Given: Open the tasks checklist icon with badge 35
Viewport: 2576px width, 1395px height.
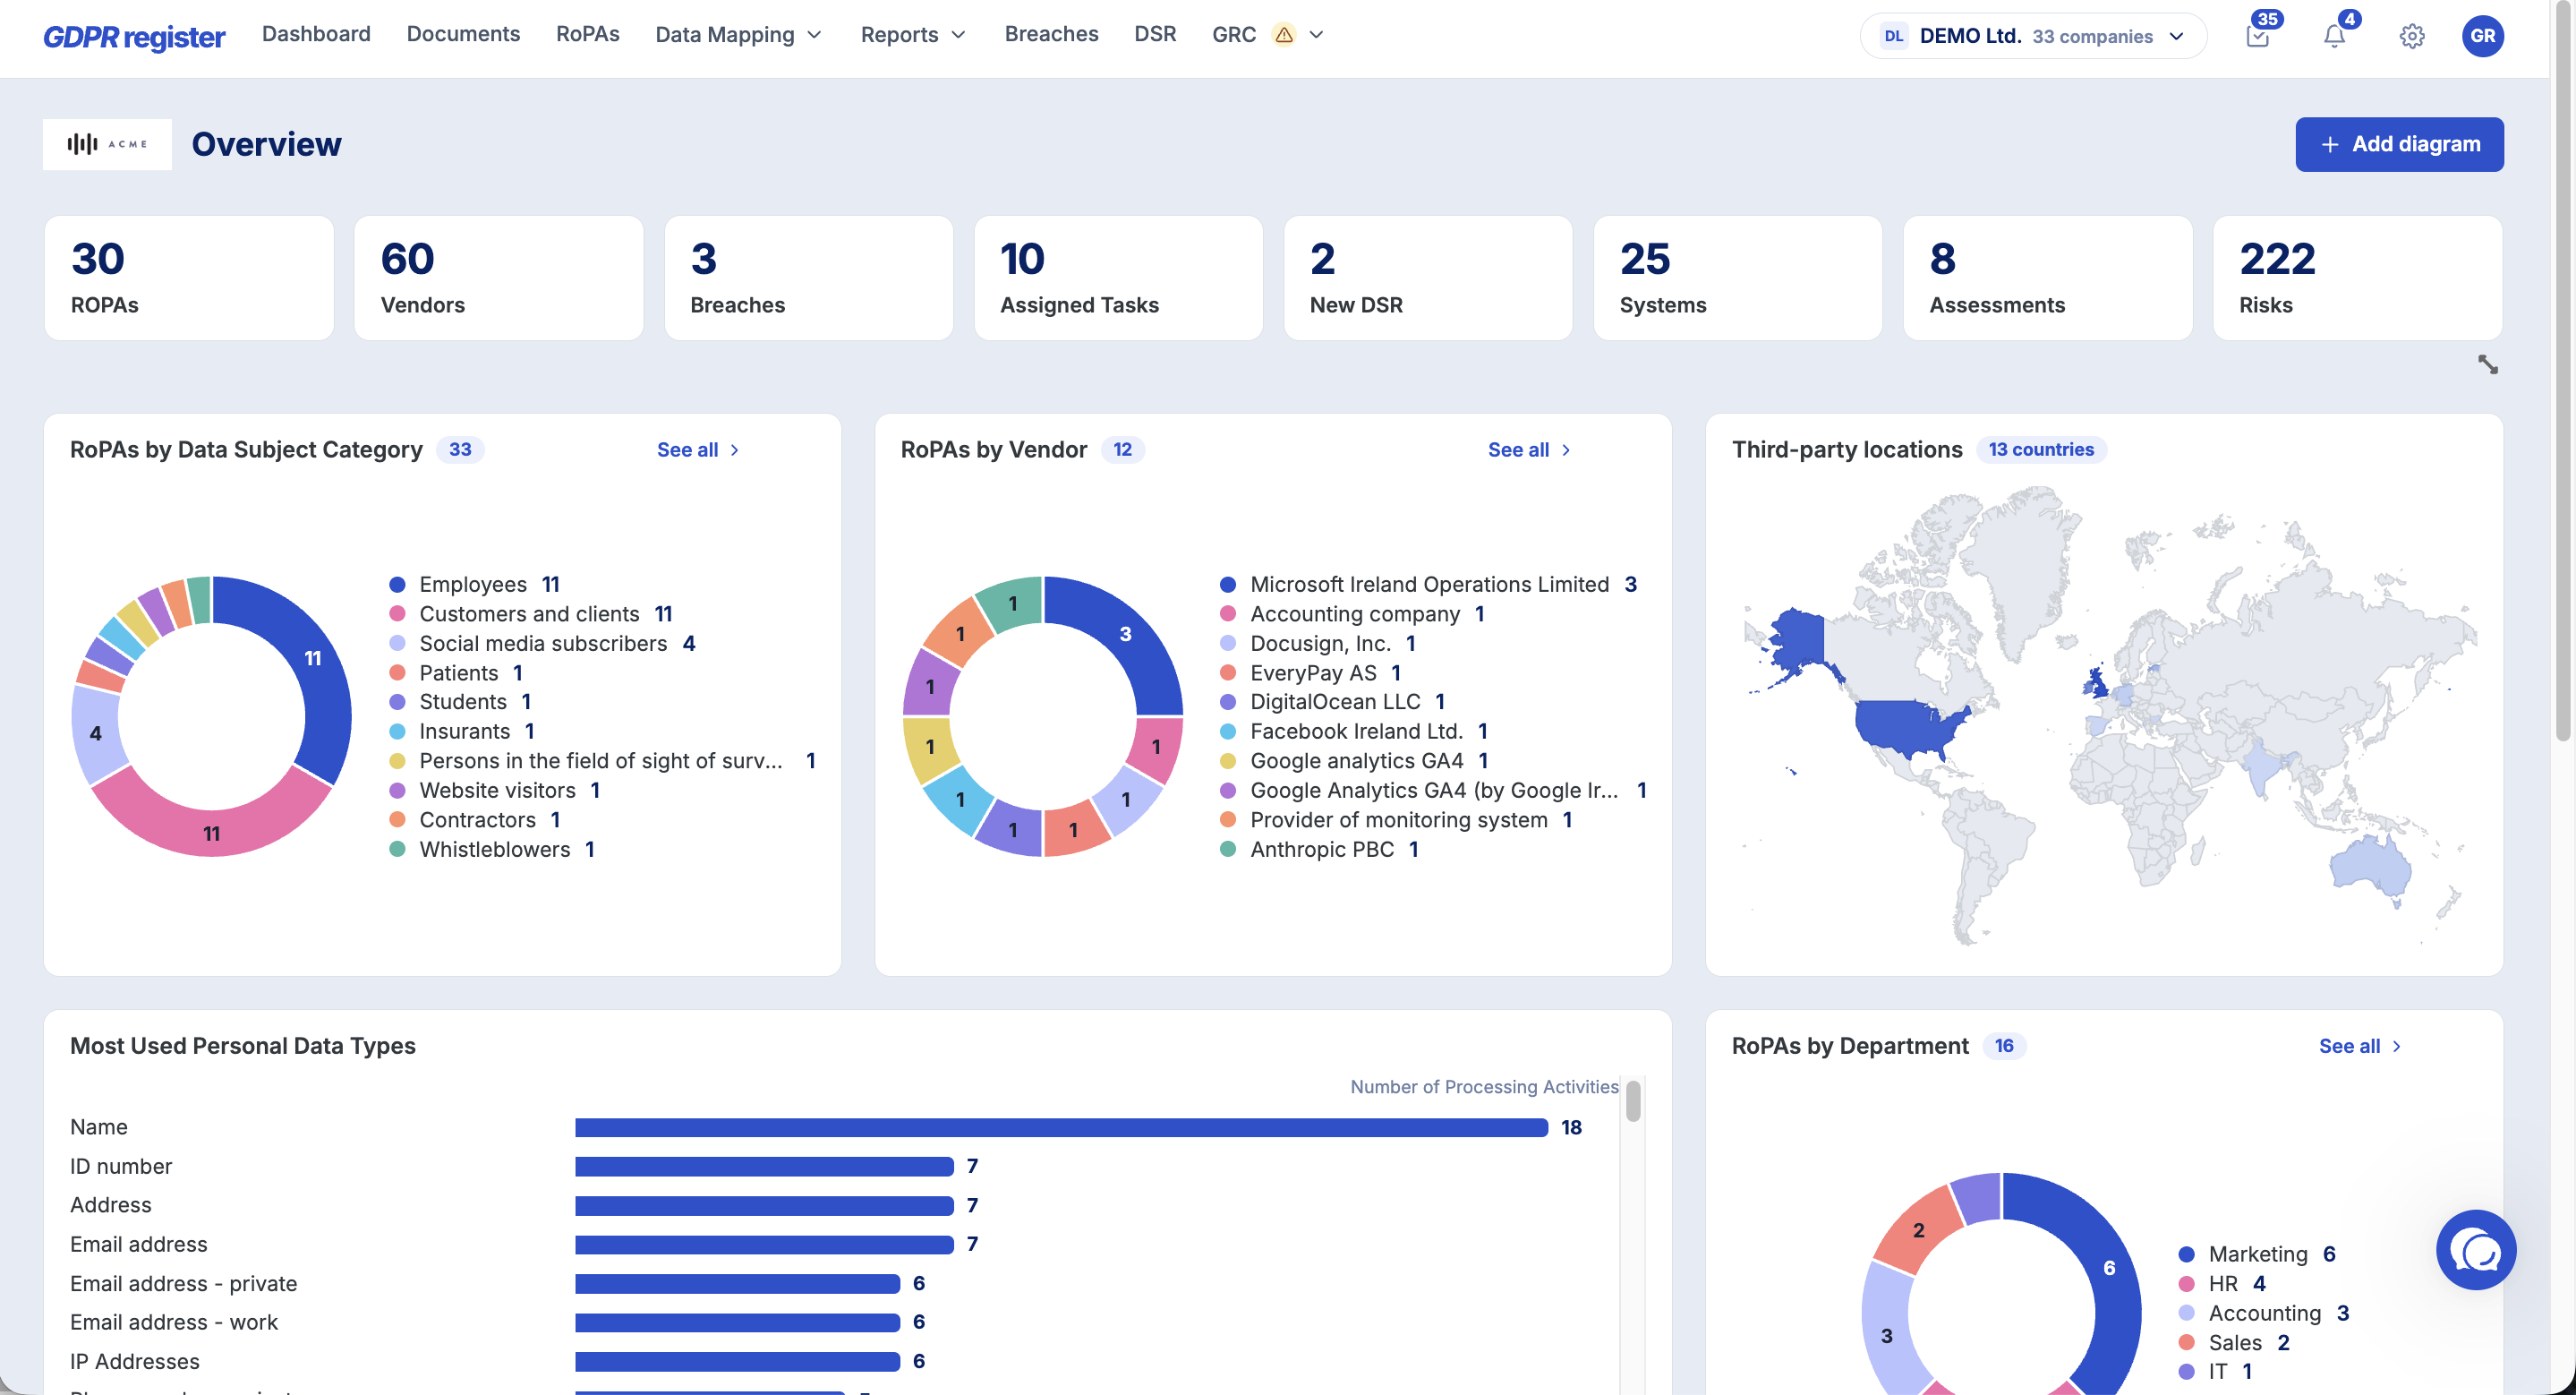Looking at the screenshot, I should tap(2257, 36).
